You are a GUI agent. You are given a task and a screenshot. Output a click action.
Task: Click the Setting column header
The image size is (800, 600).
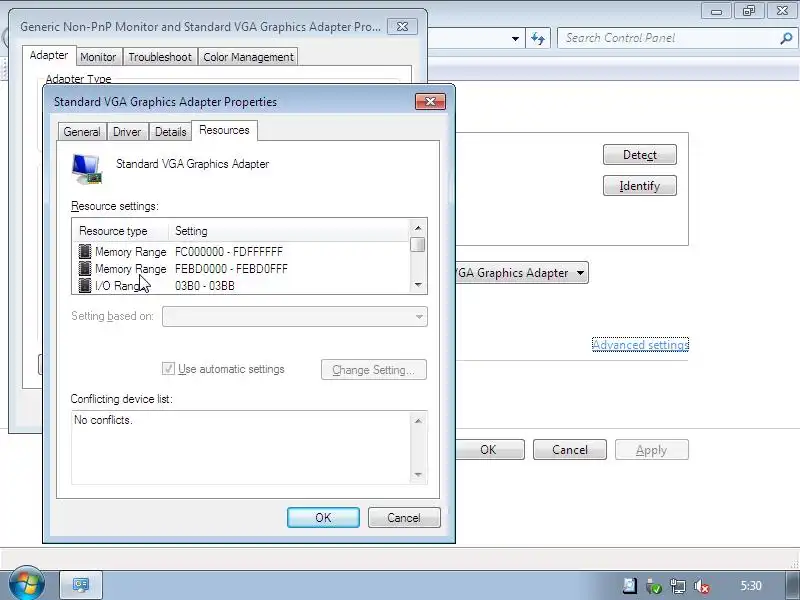click(289, 231)
